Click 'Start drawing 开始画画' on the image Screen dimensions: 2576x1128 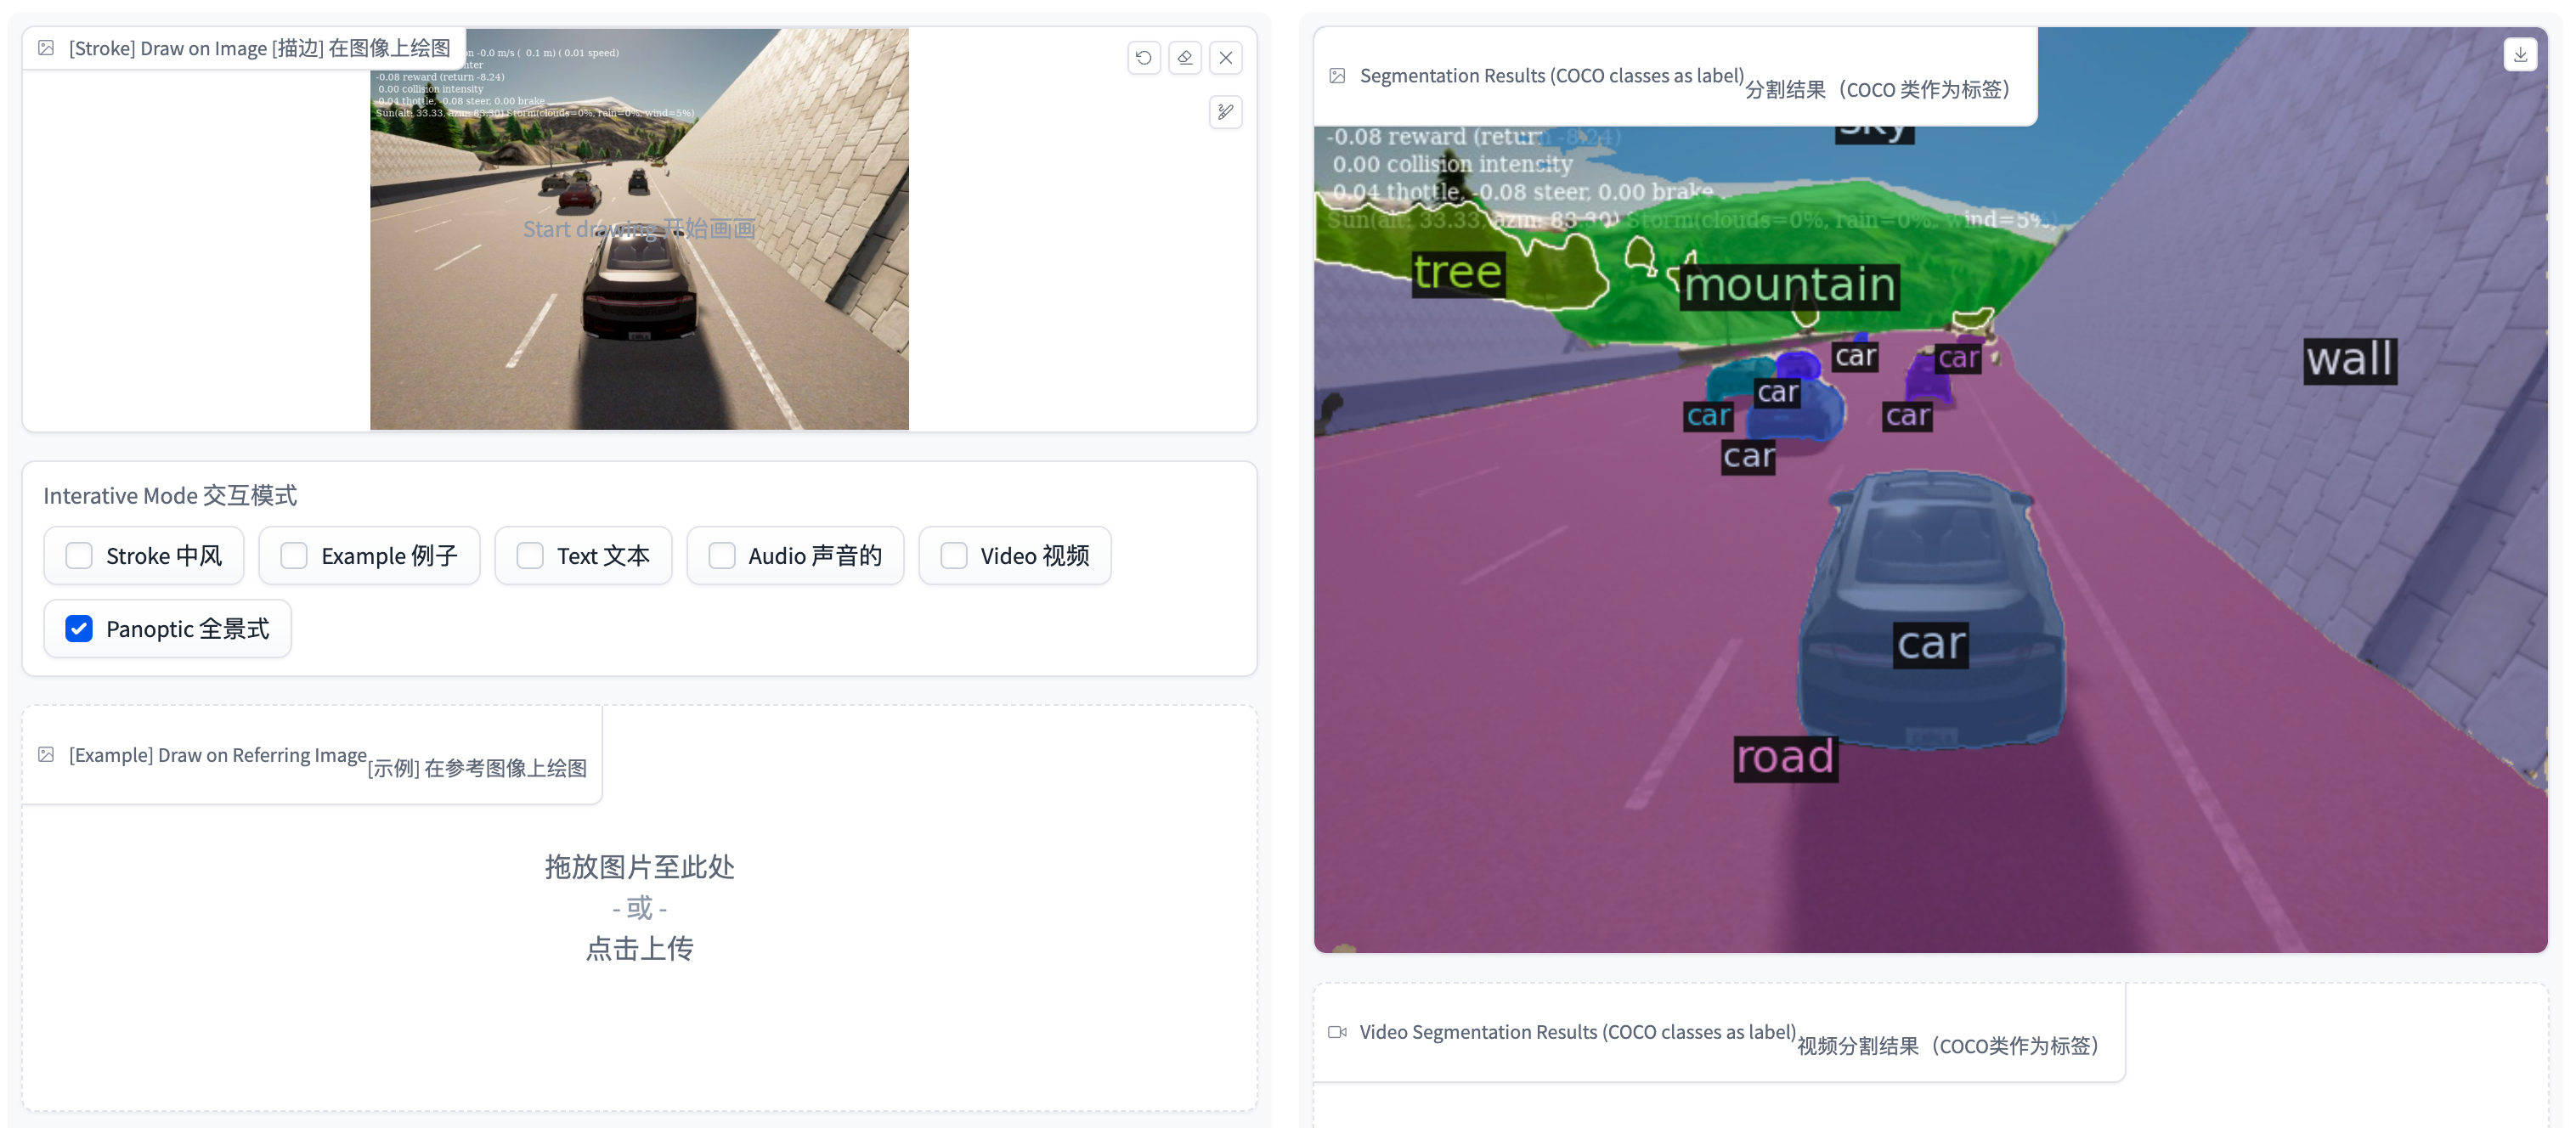click(x=638, y=229)
